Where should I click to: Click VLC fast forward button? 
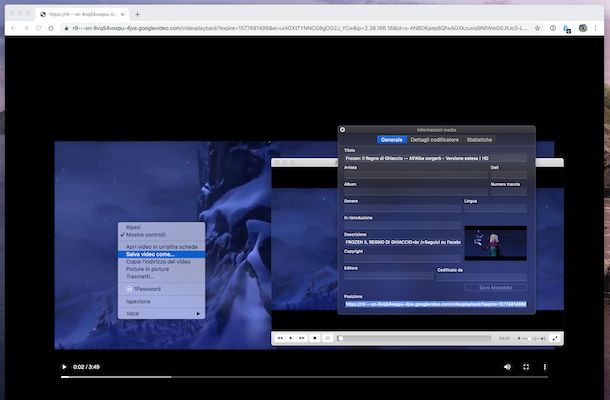pyautogui.click(x=301, y=338)
